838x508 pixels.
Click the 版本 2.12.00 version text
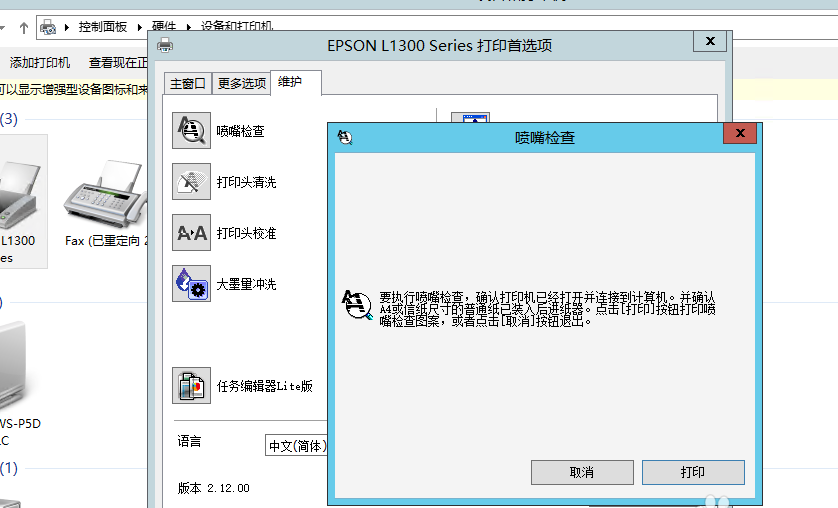click(213, 488)
